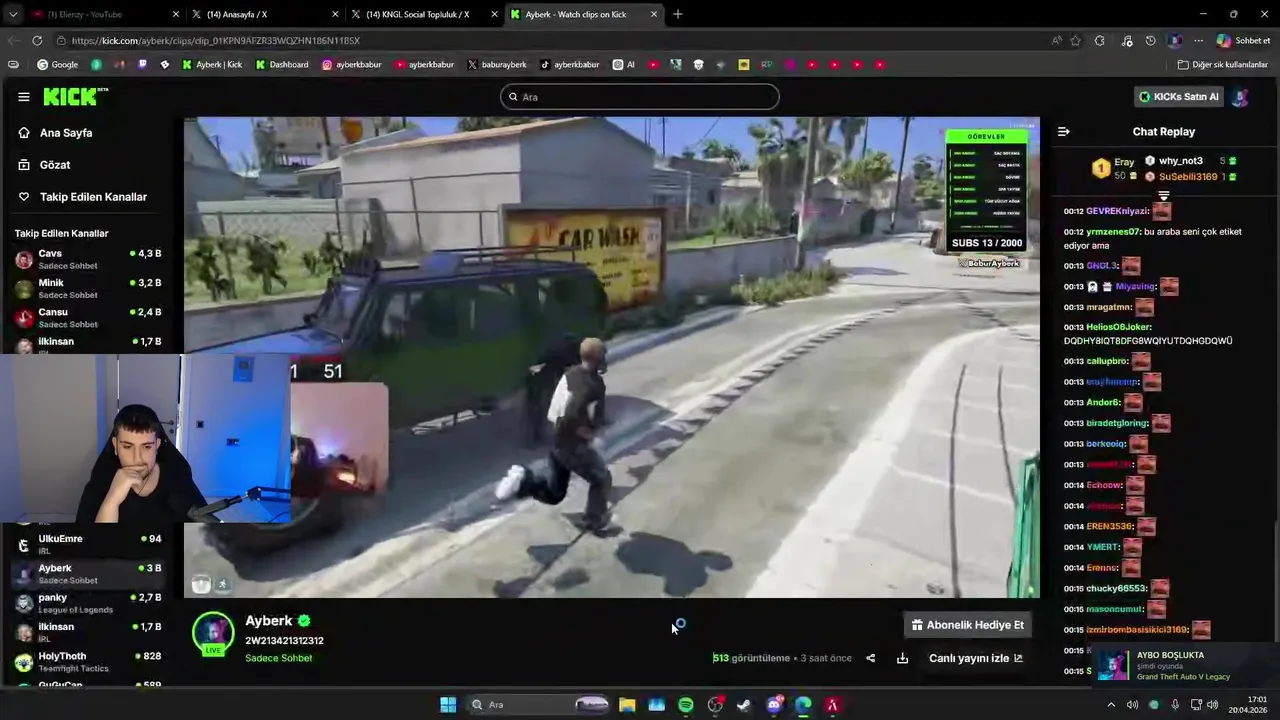Click the Ayberk channel avatar below the video
This screenshot has width=1280, height=720.
coord(213,634)
